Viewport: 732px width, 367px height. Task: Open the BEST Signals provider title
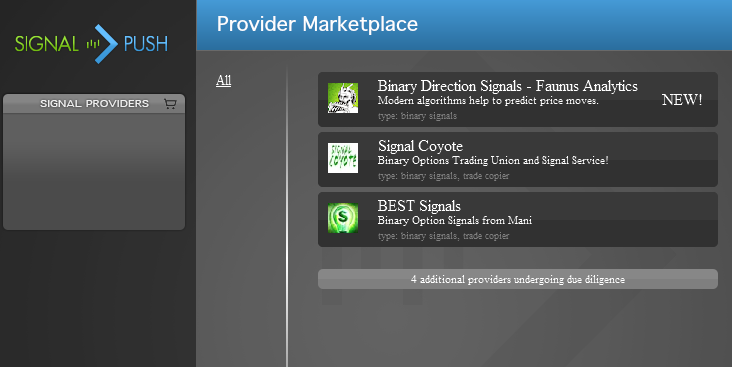point(419,206)
